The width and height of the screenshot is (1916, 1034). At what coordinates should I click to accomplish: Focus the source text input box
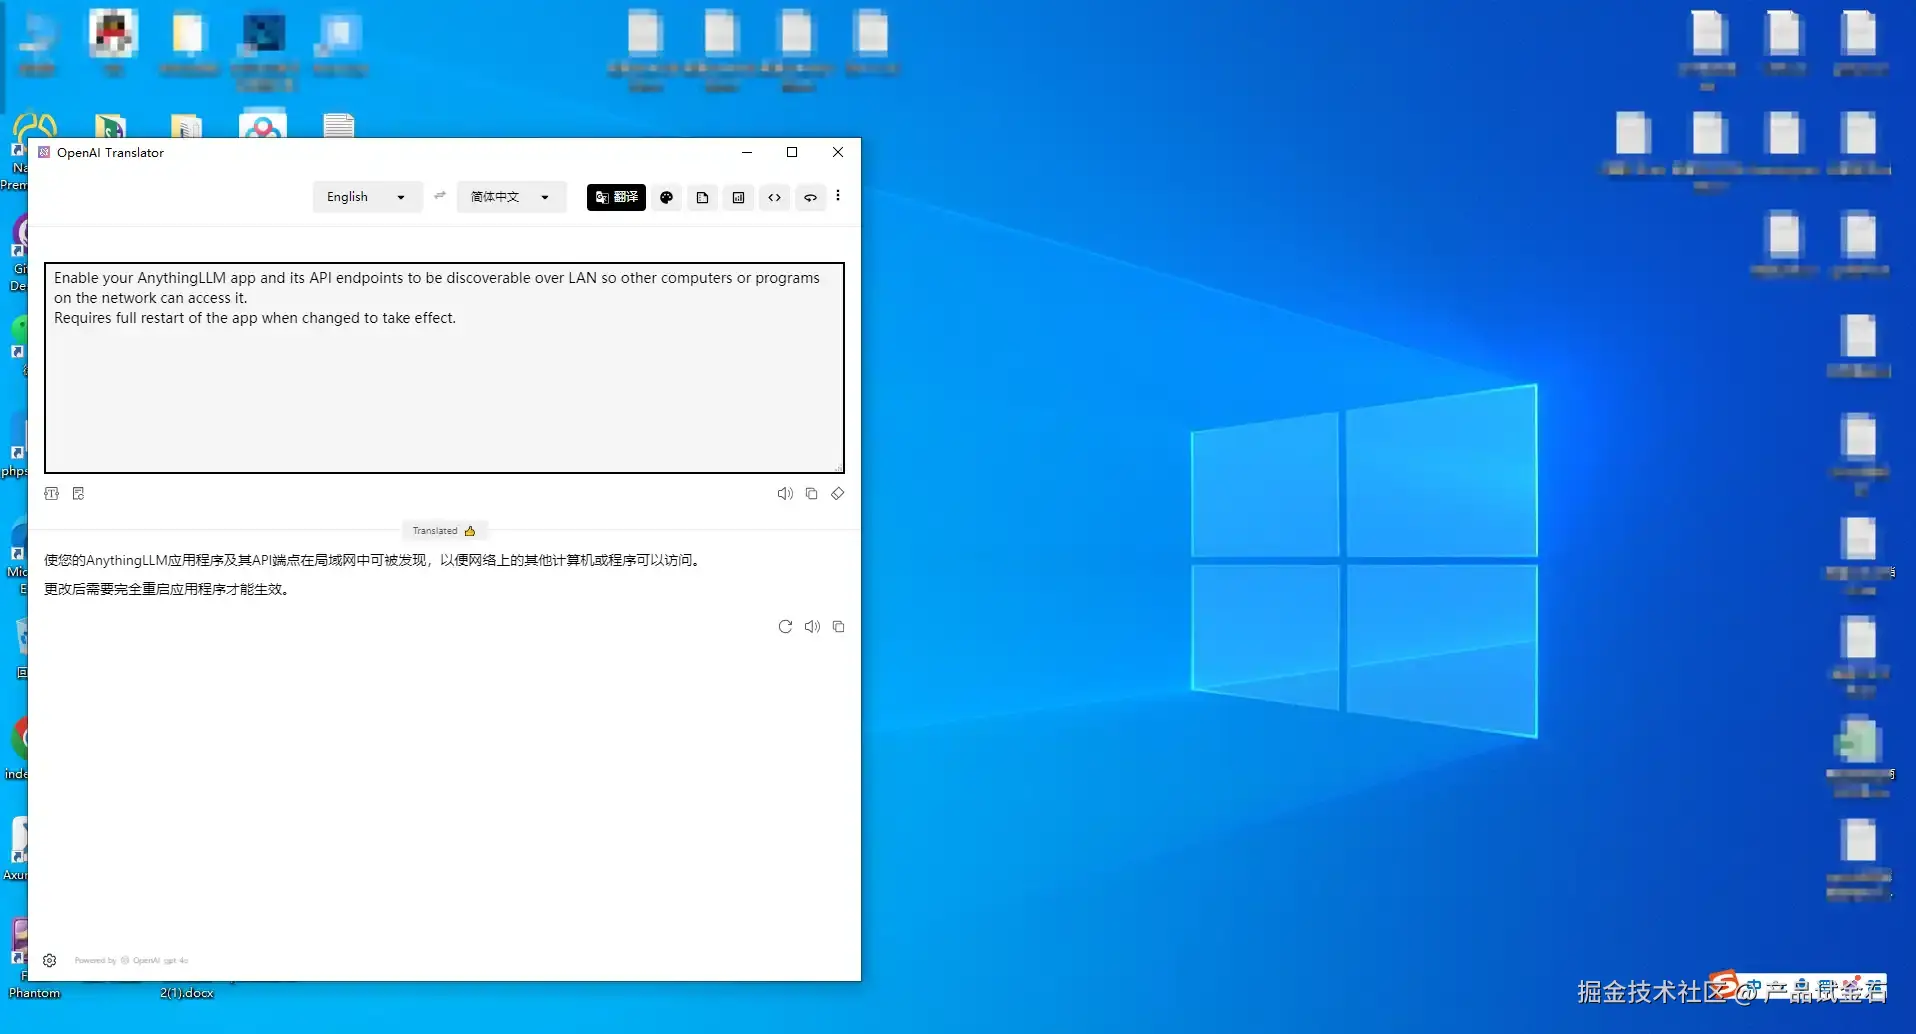(x=444, y=368)
